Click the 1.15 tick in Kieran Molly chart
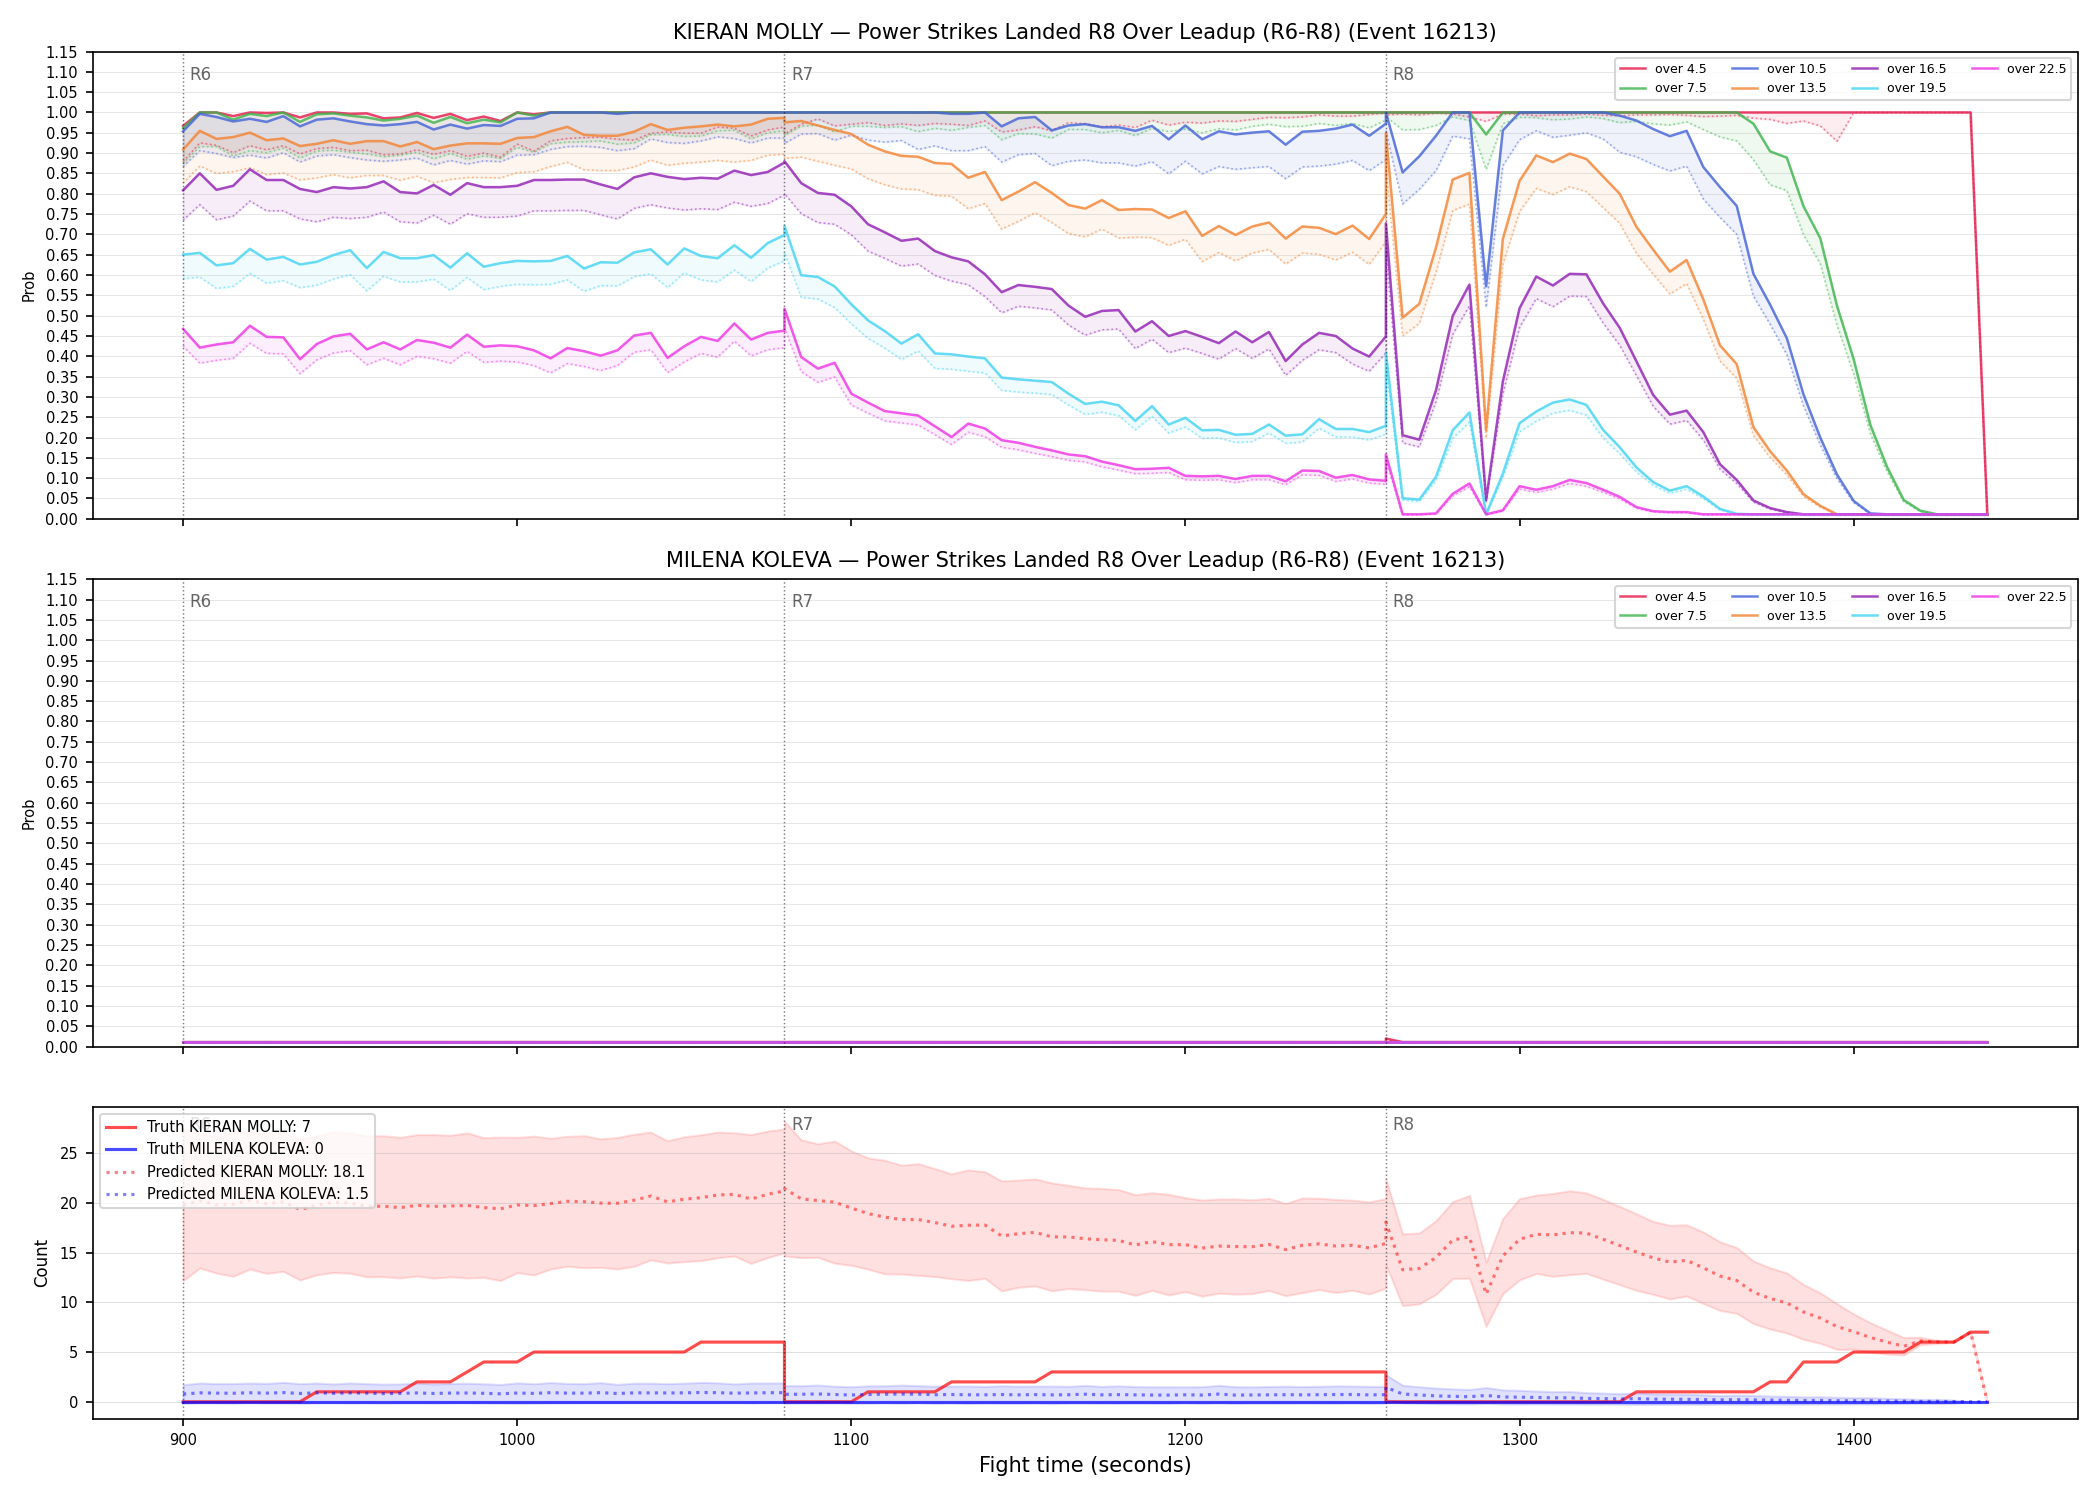Image resolution: width=2100 pixels, height=1500 pixels. pyautogui.click(x=62, y=52)
